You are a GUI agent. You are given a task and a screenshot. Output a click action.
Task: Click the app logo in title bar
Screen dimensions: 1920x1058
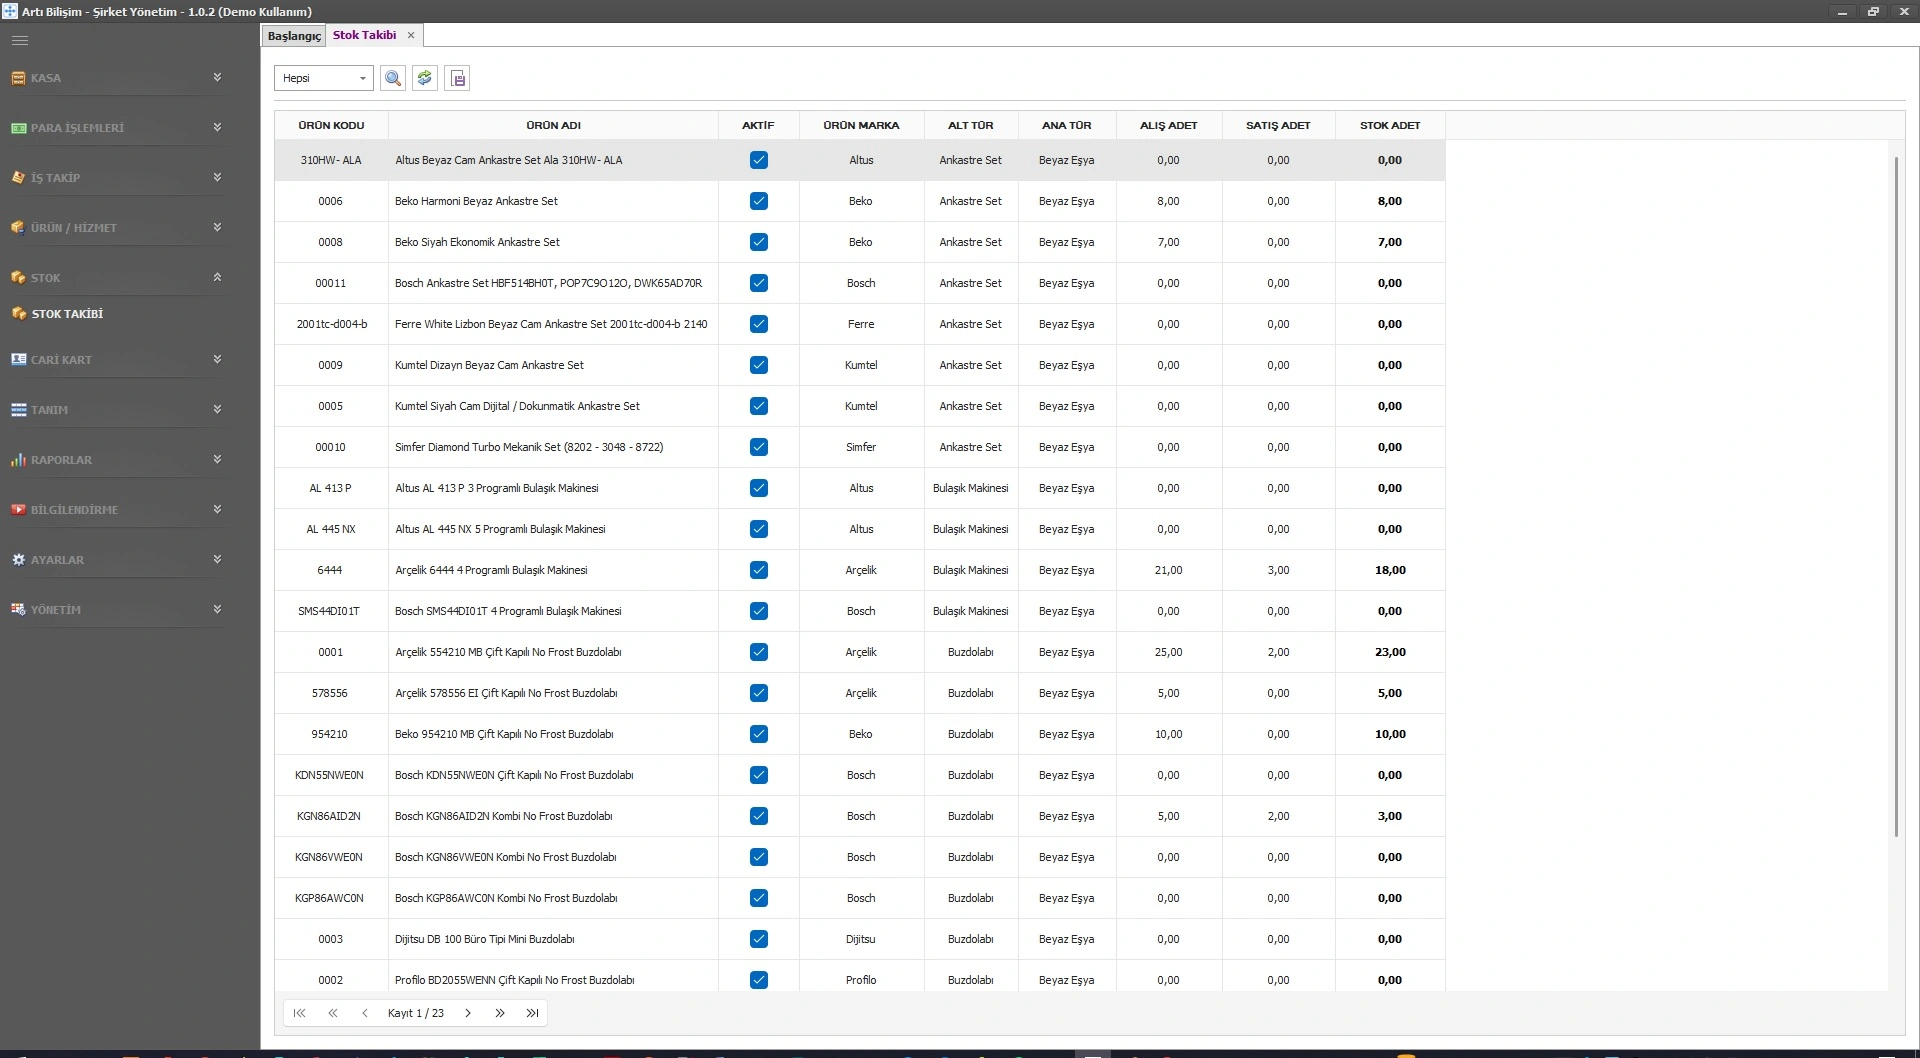[x=10, y=11]
